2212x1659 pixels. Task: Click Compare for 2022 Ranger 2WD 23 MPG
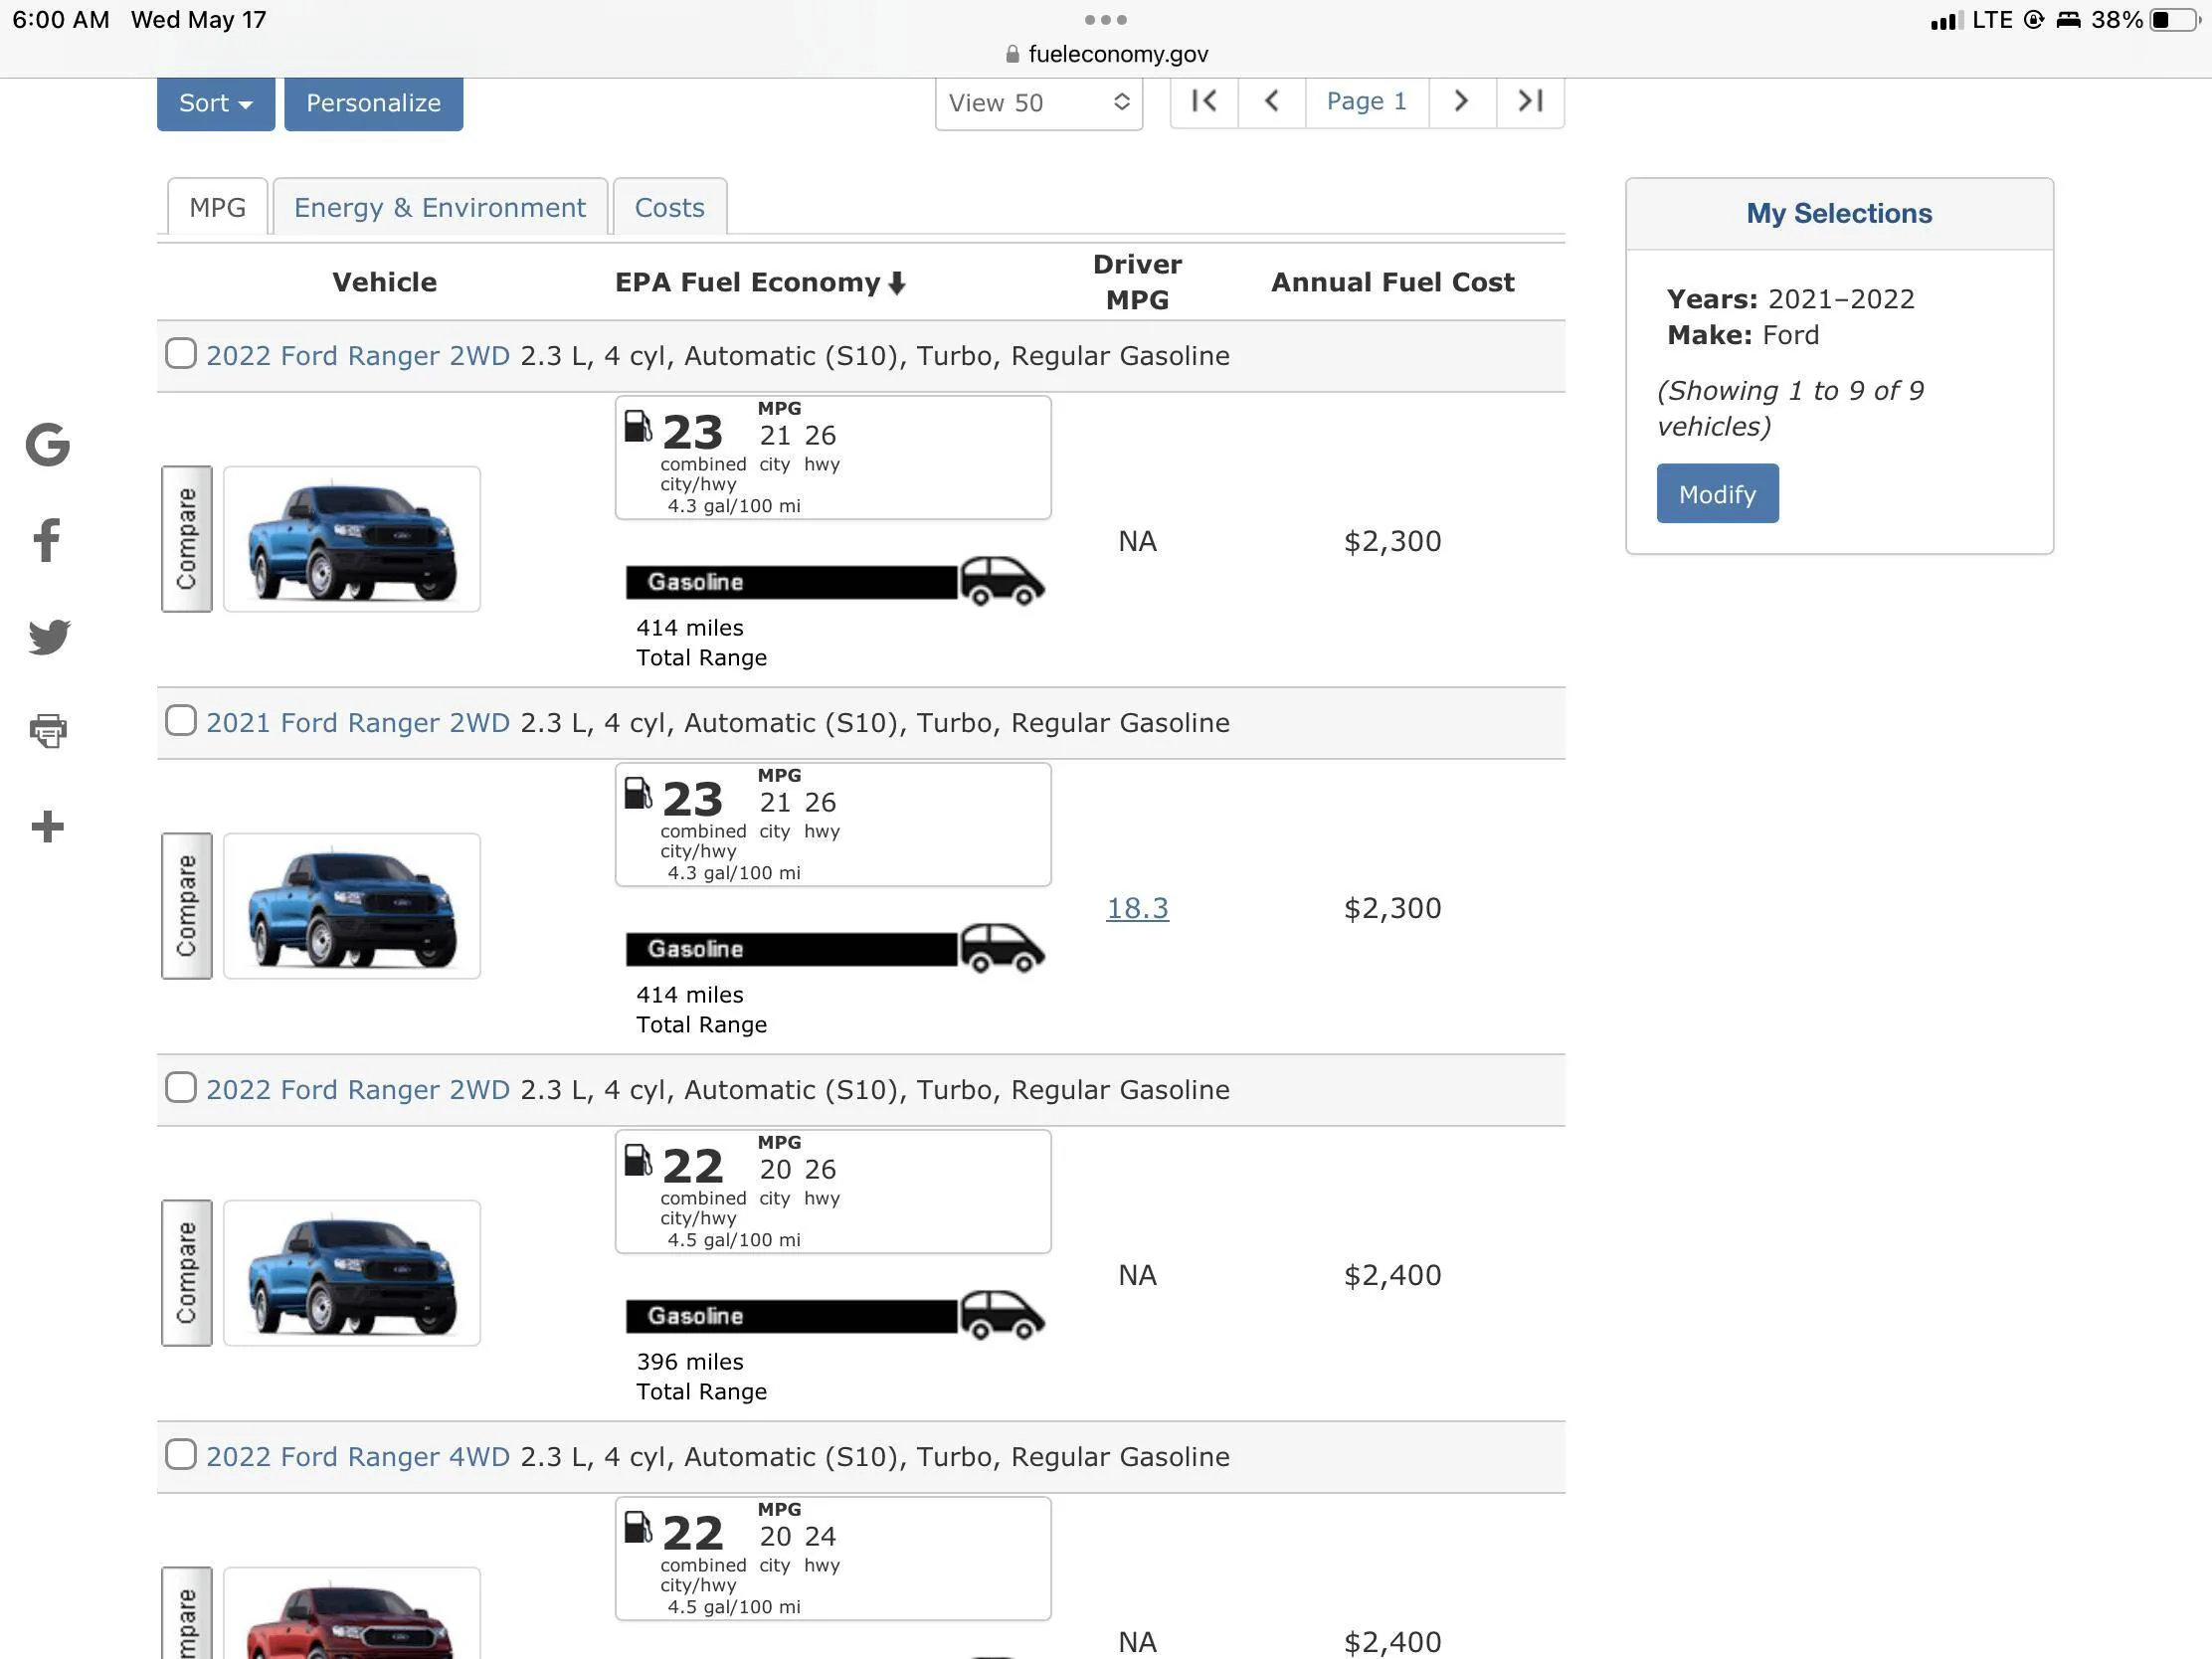click(187, 539)
